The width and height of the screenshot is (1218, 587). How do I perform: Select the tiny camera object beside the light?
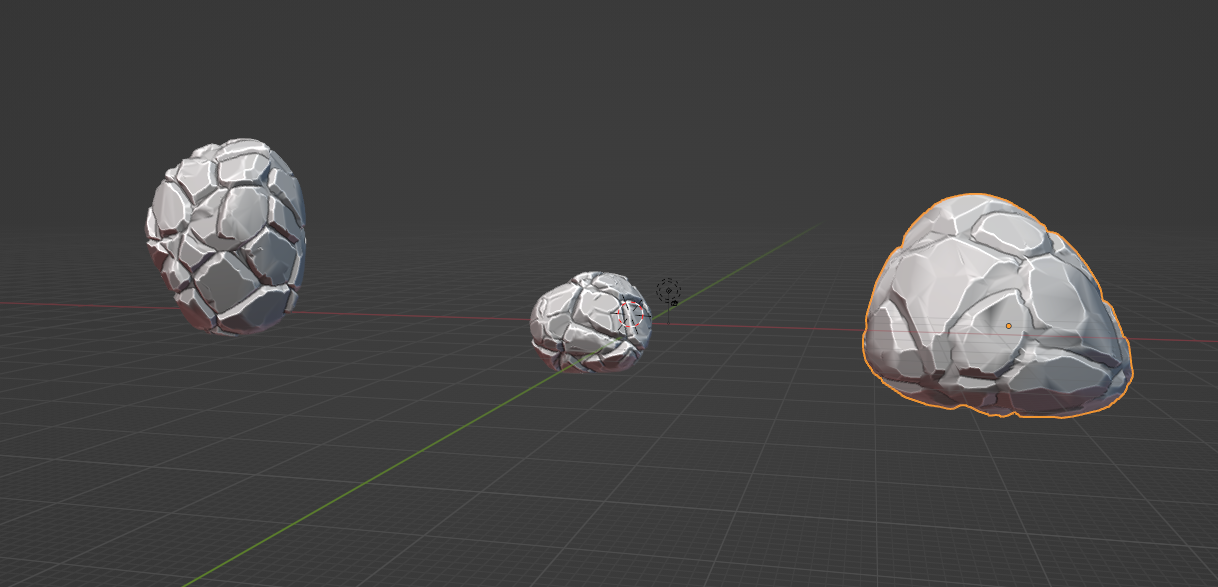pyautogui.click(x=675, y=302)
